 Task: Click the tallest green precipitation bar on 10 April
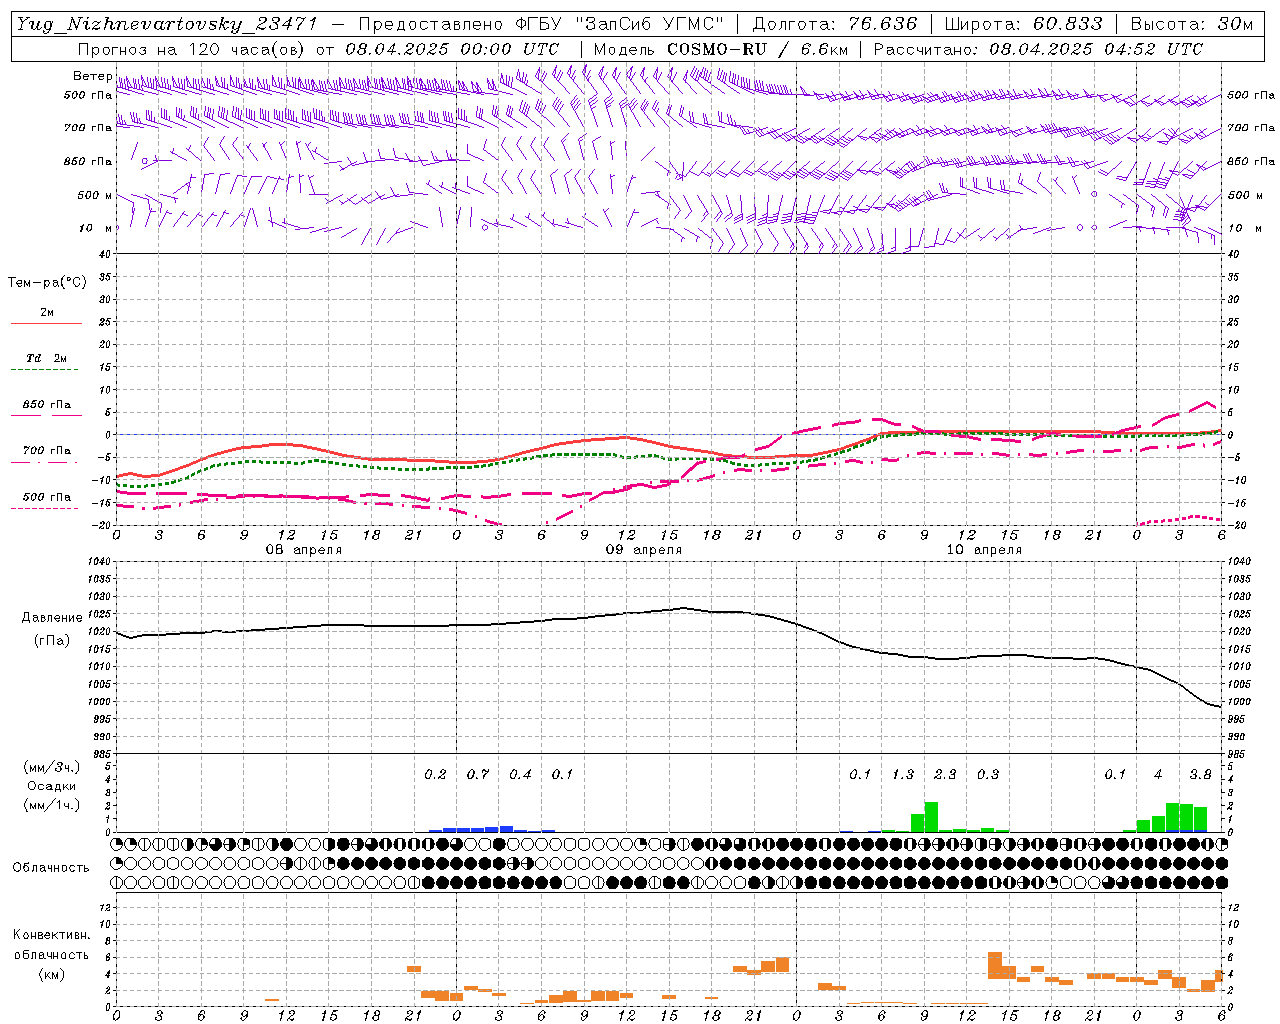[x=931, y=817]
